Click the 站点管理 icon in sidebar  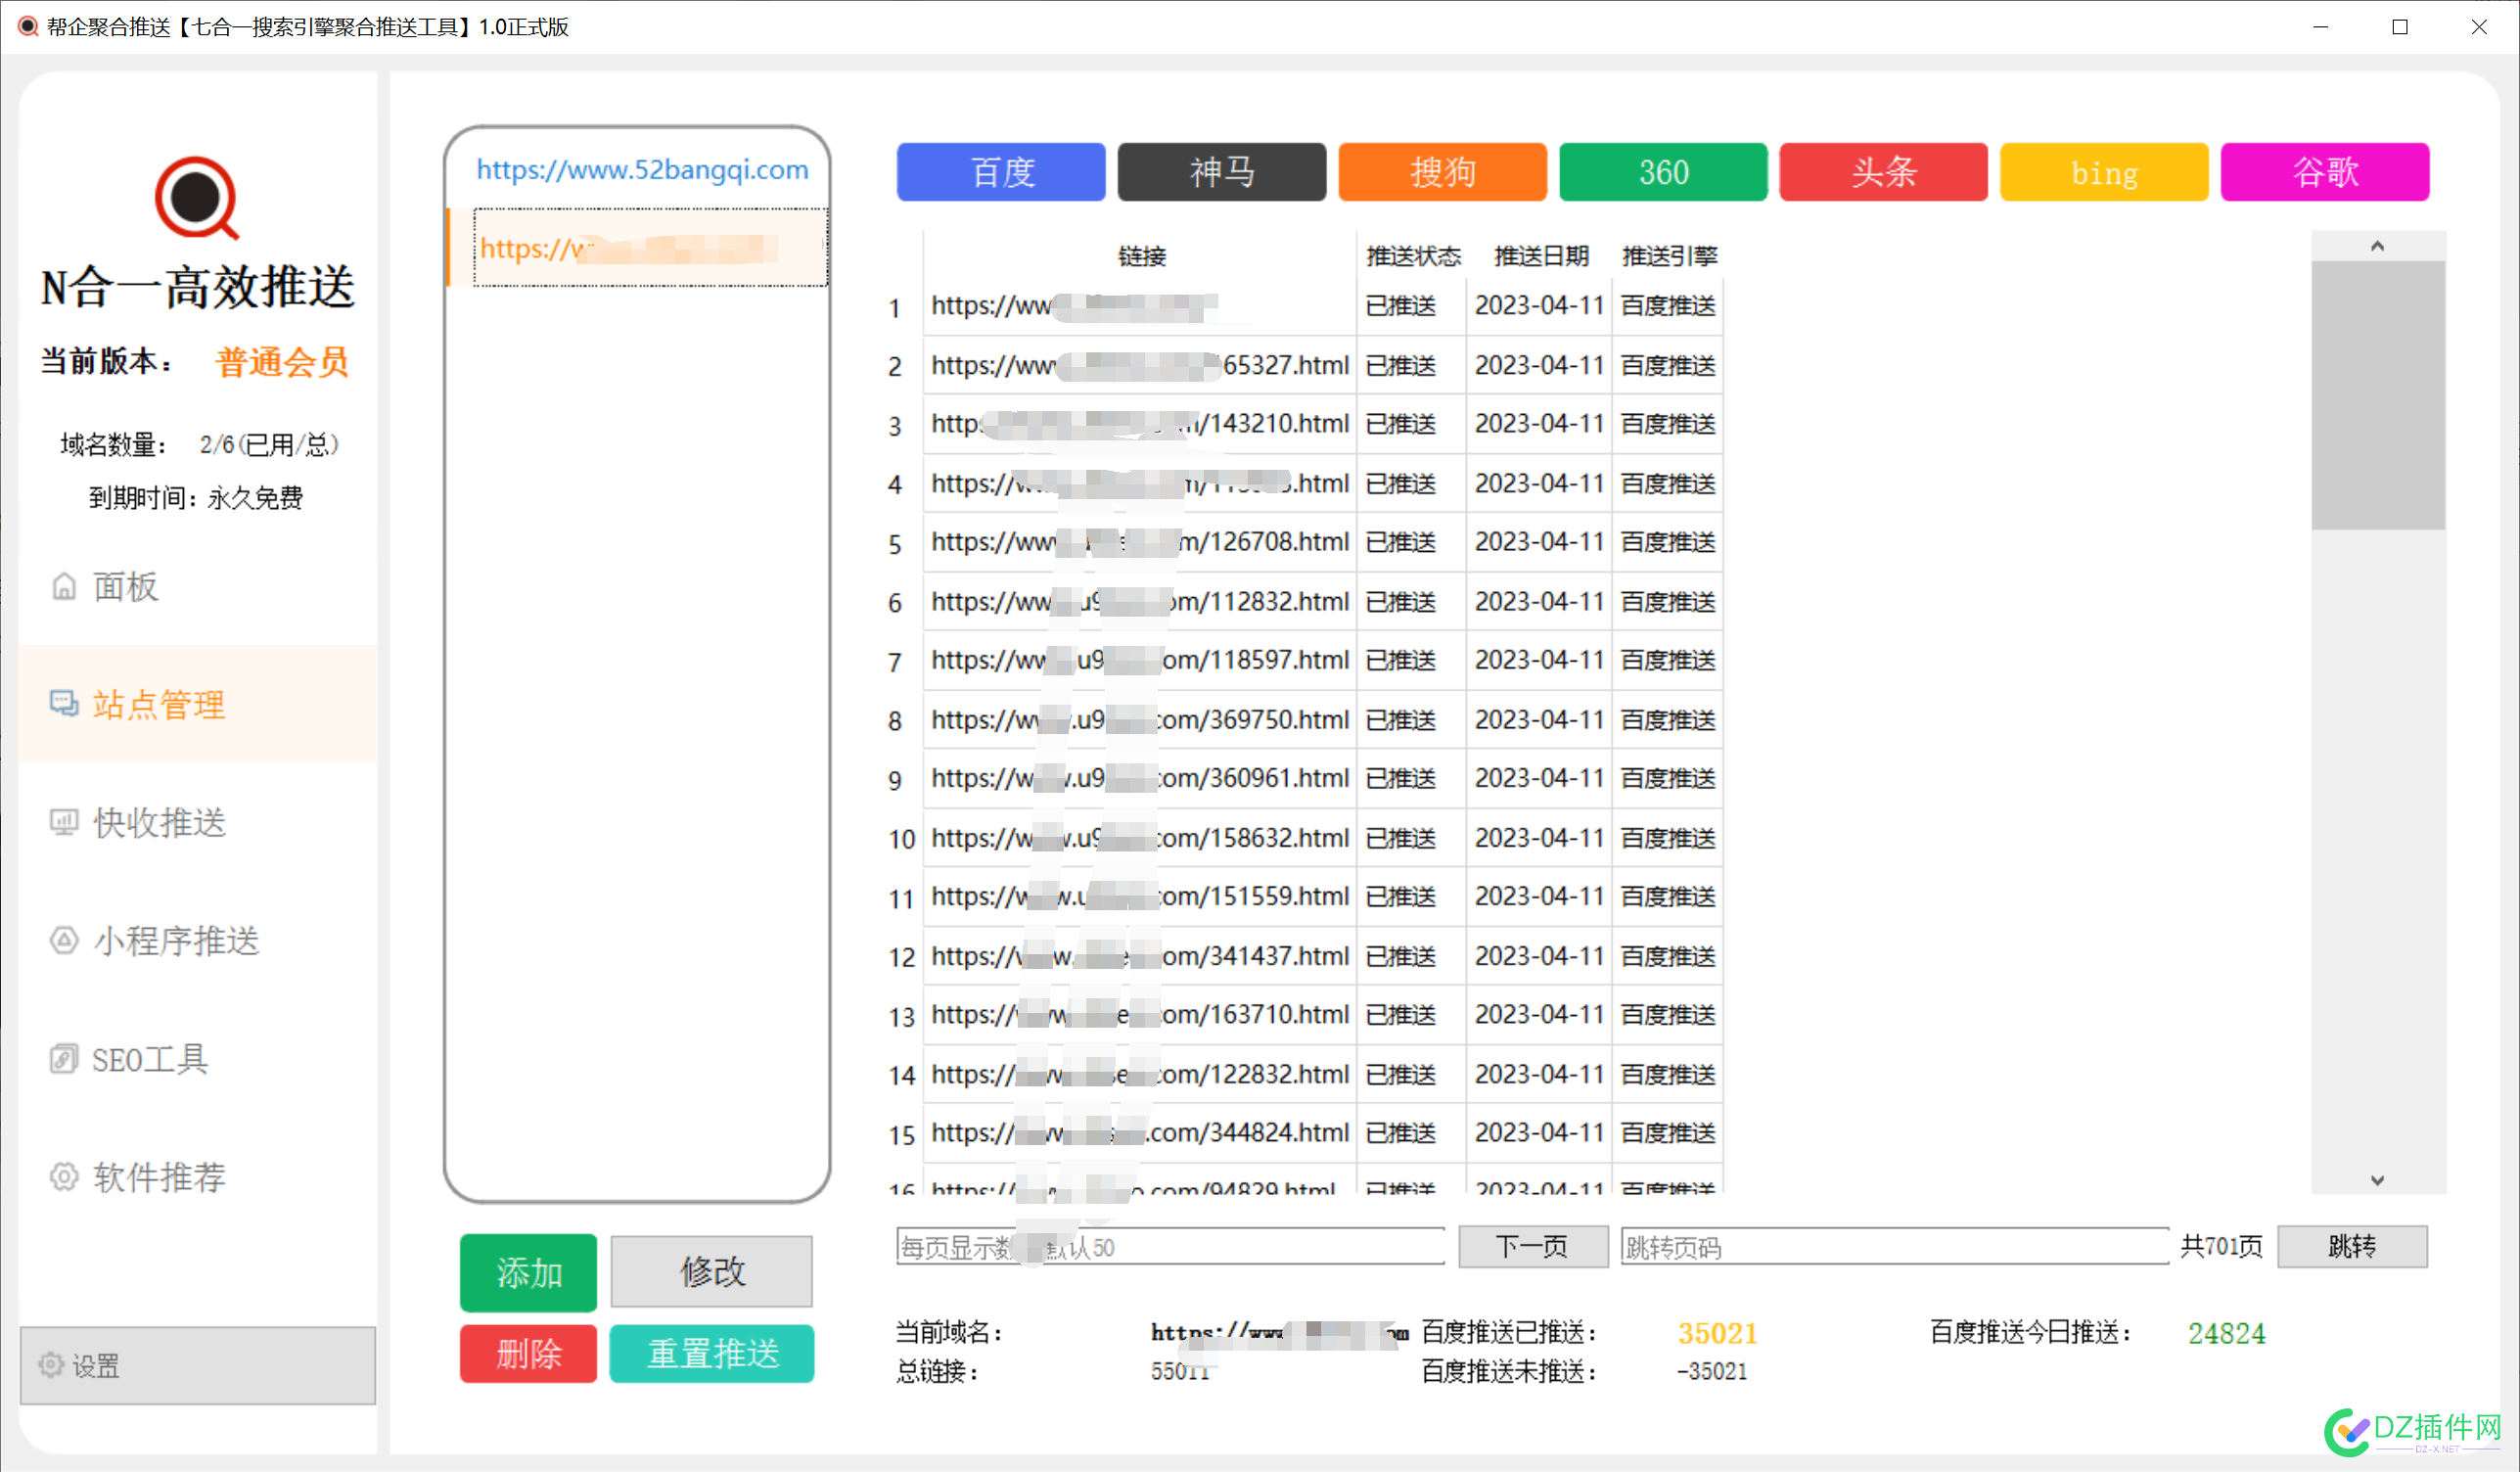click(x=64, y=704)
